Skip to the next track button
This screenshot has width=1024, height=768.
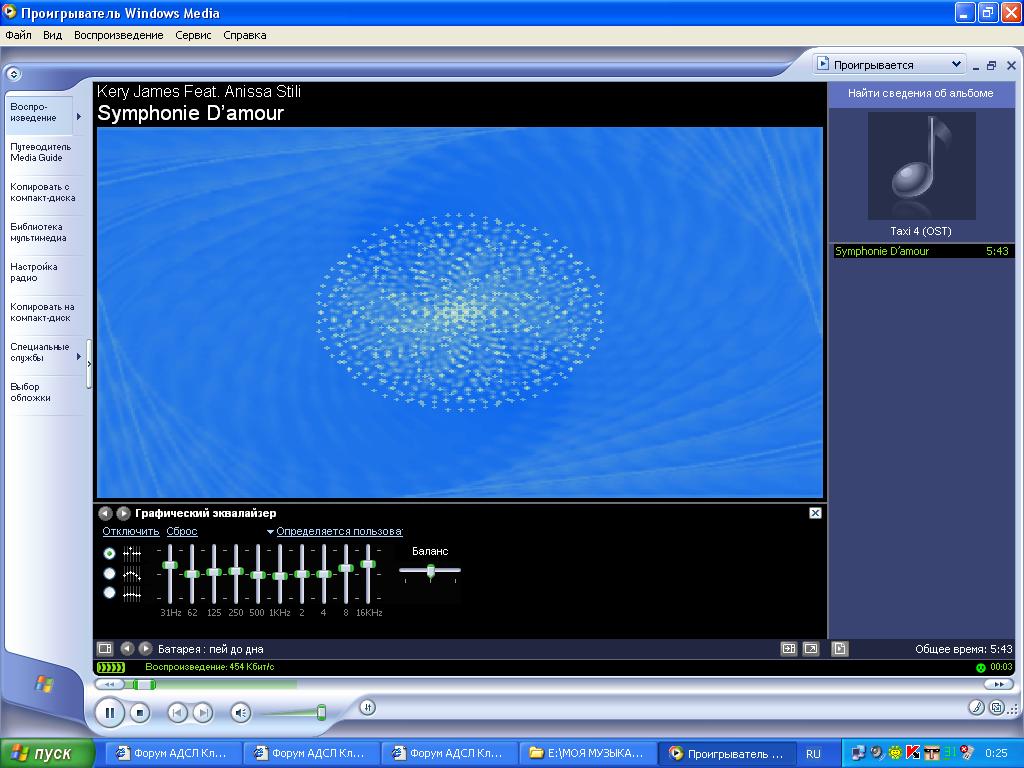pyautogui.click(x=203, y=713)
